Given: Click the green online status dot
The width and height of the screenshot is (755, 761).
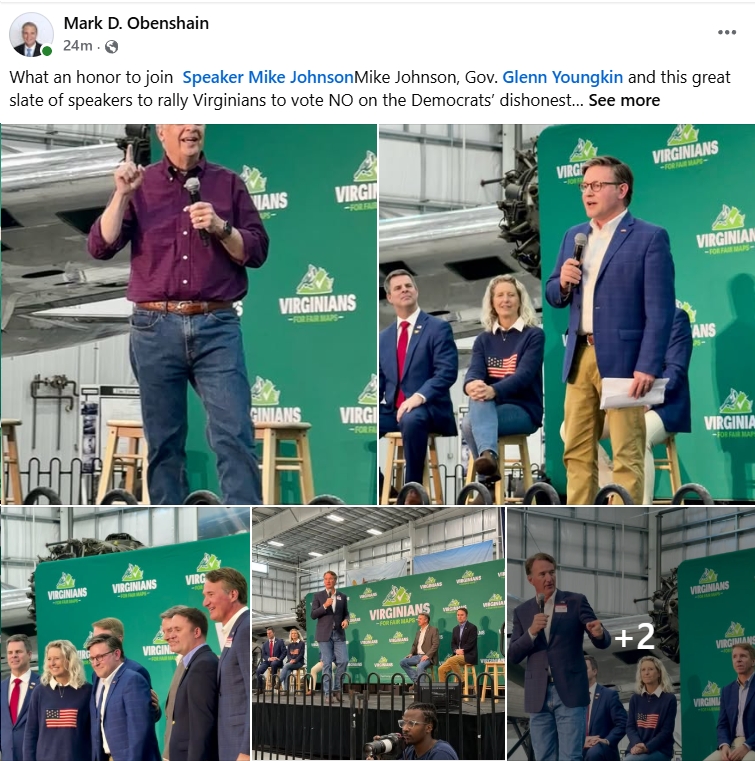Looking at the screenshot, I should (x=47, y=51).
